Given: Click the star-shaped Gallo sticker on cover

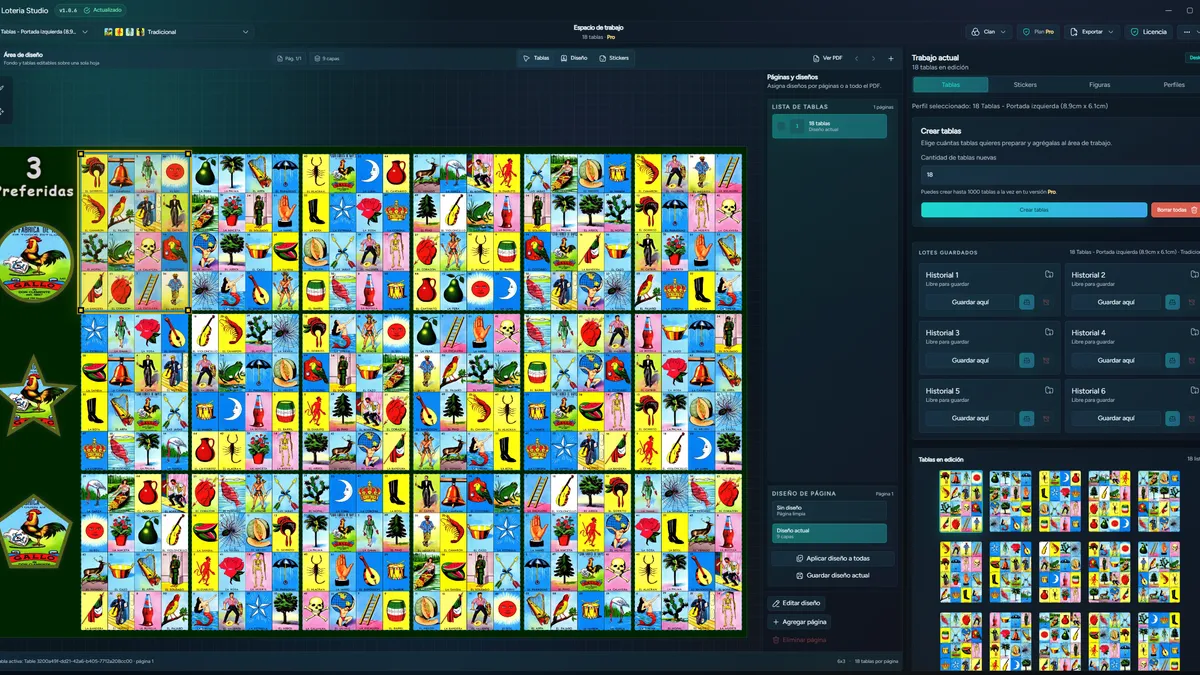Looking at the screenshot, I should (x=36, y=397).
